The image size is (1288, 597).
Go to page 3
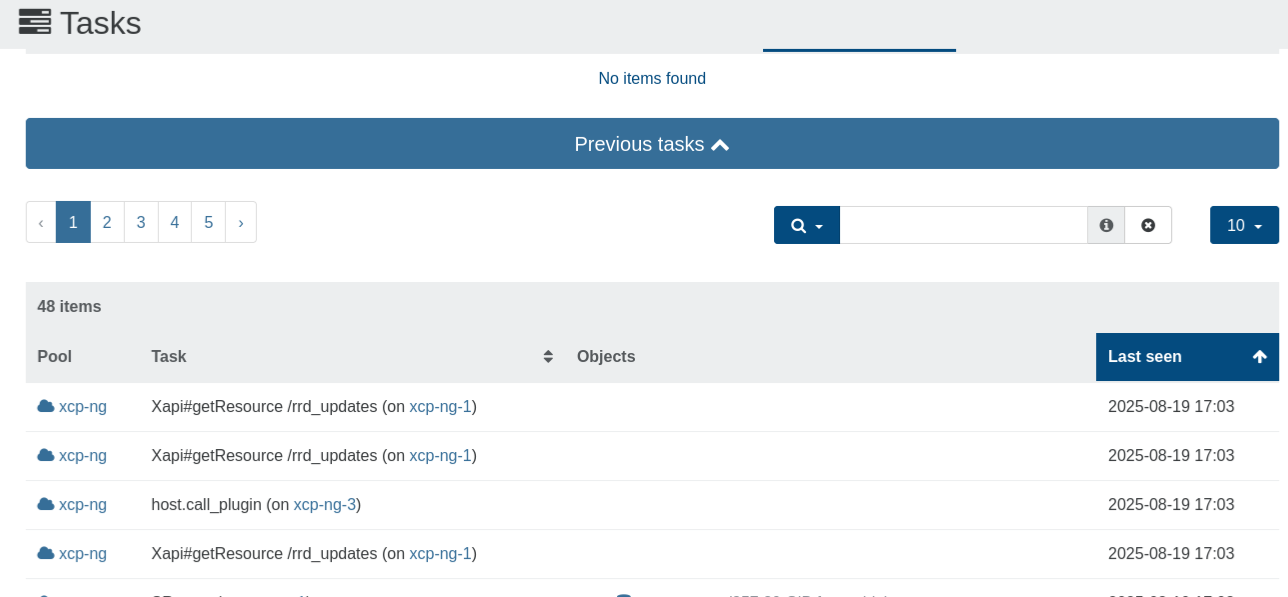click(x=141, y=222)
